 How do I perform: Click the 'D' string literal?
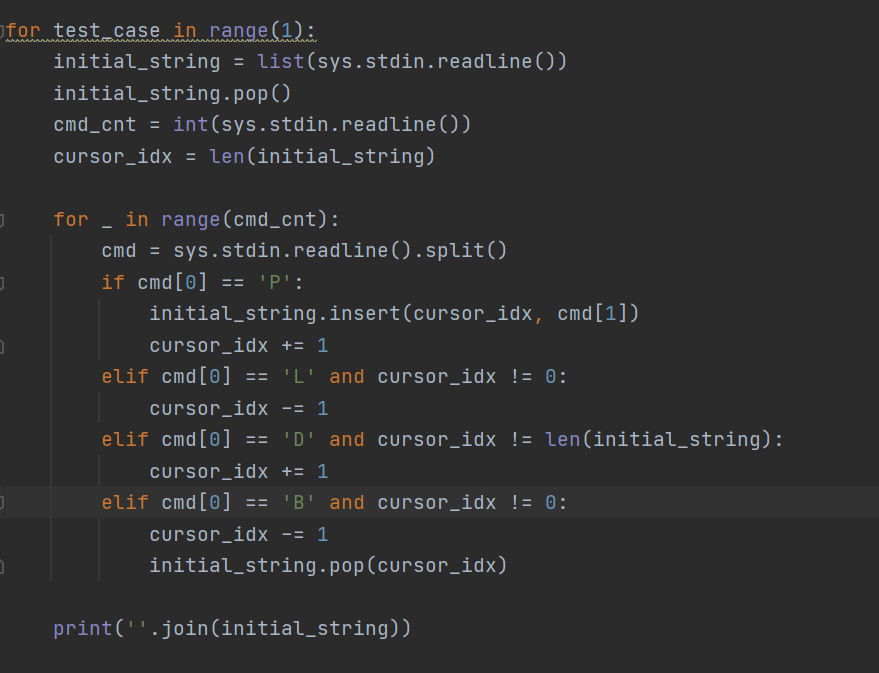click(298, 439)
